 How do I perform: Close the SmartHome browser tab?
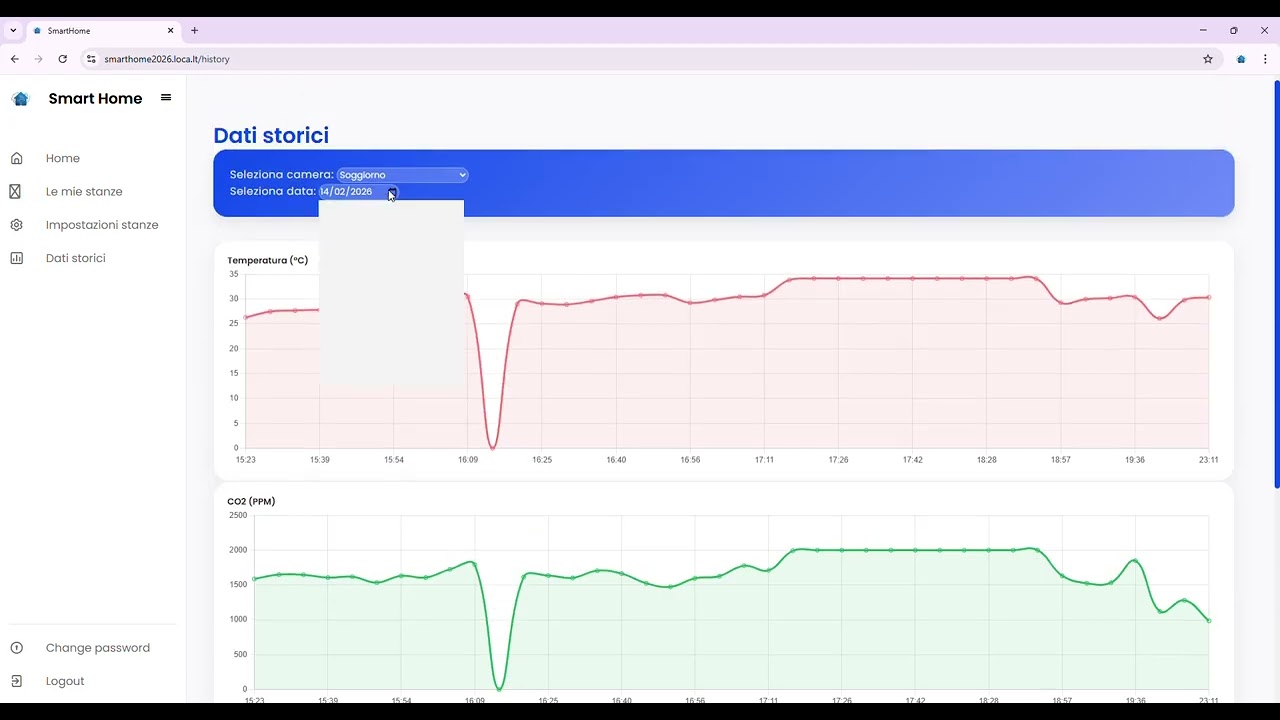click(x=170, y=31)
